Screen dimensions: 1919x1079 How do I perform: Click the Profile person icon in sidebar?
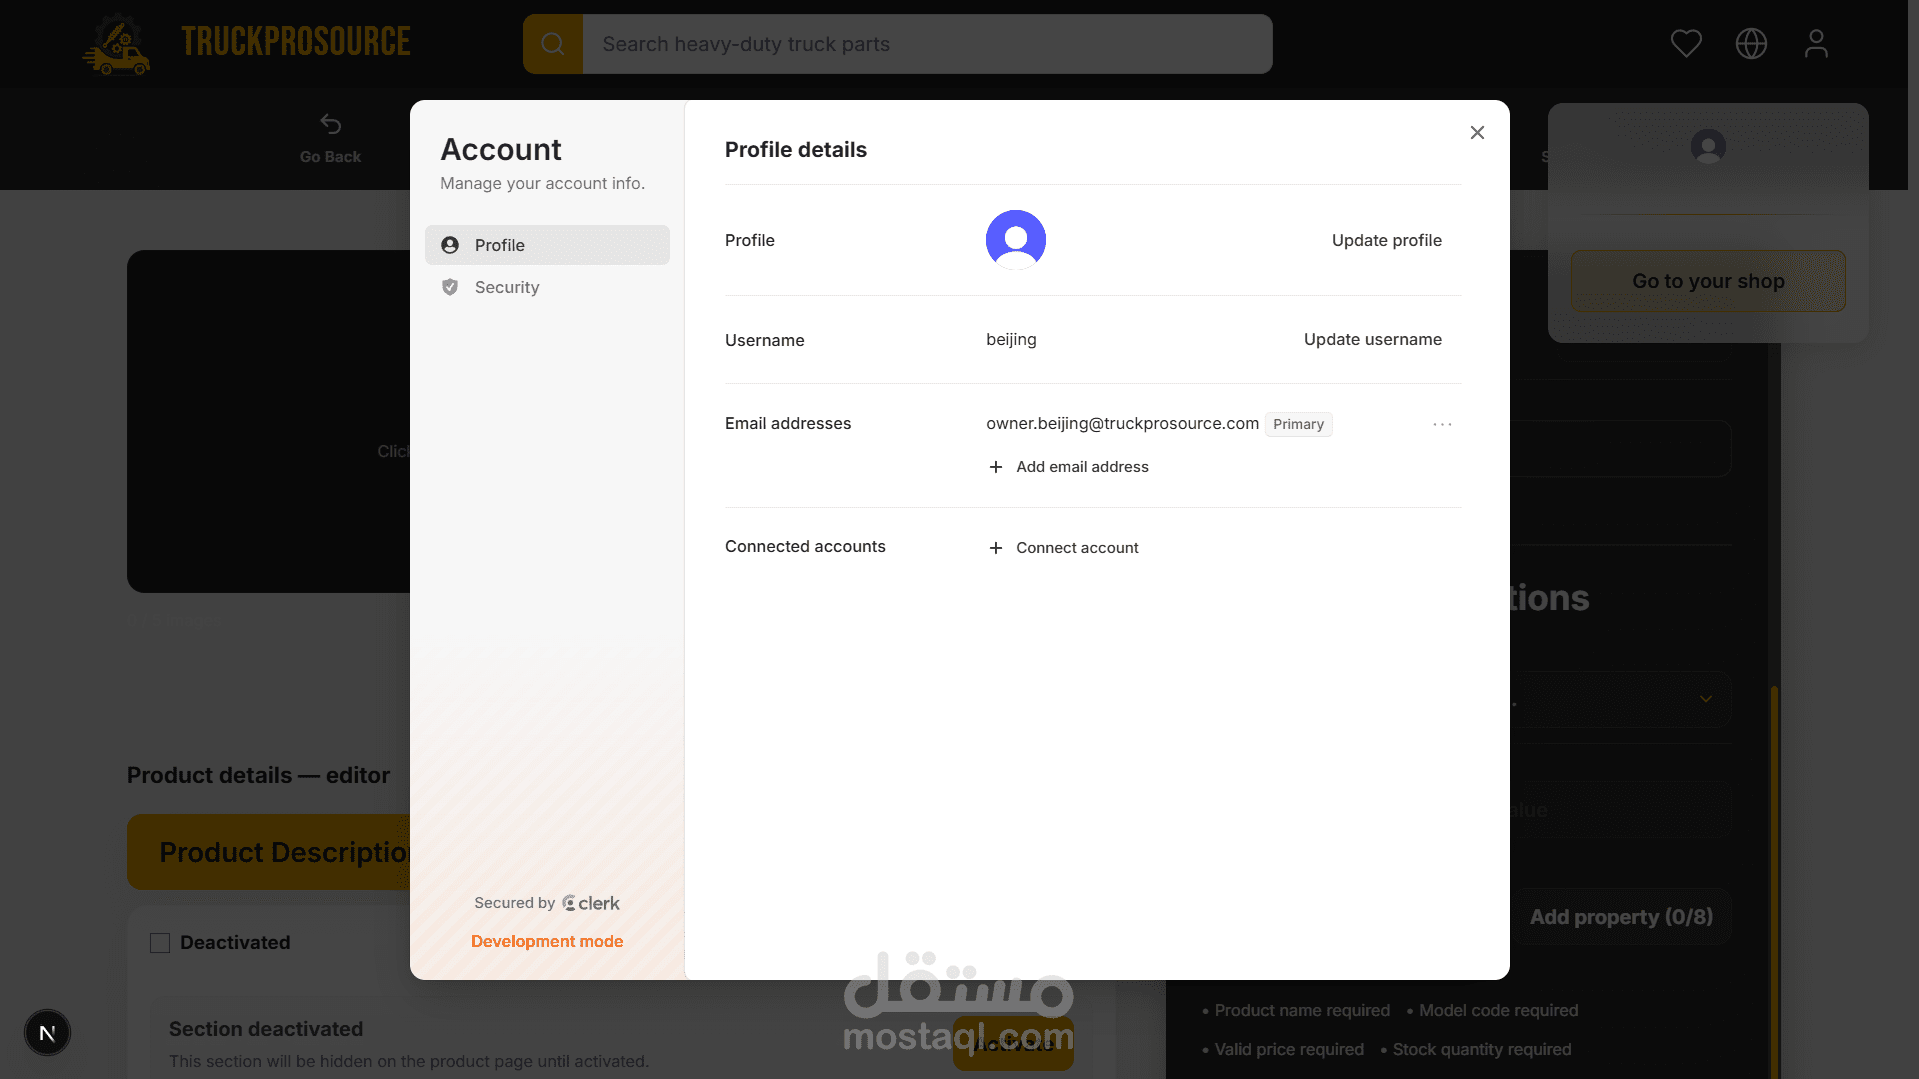click(x=450, y=245)
